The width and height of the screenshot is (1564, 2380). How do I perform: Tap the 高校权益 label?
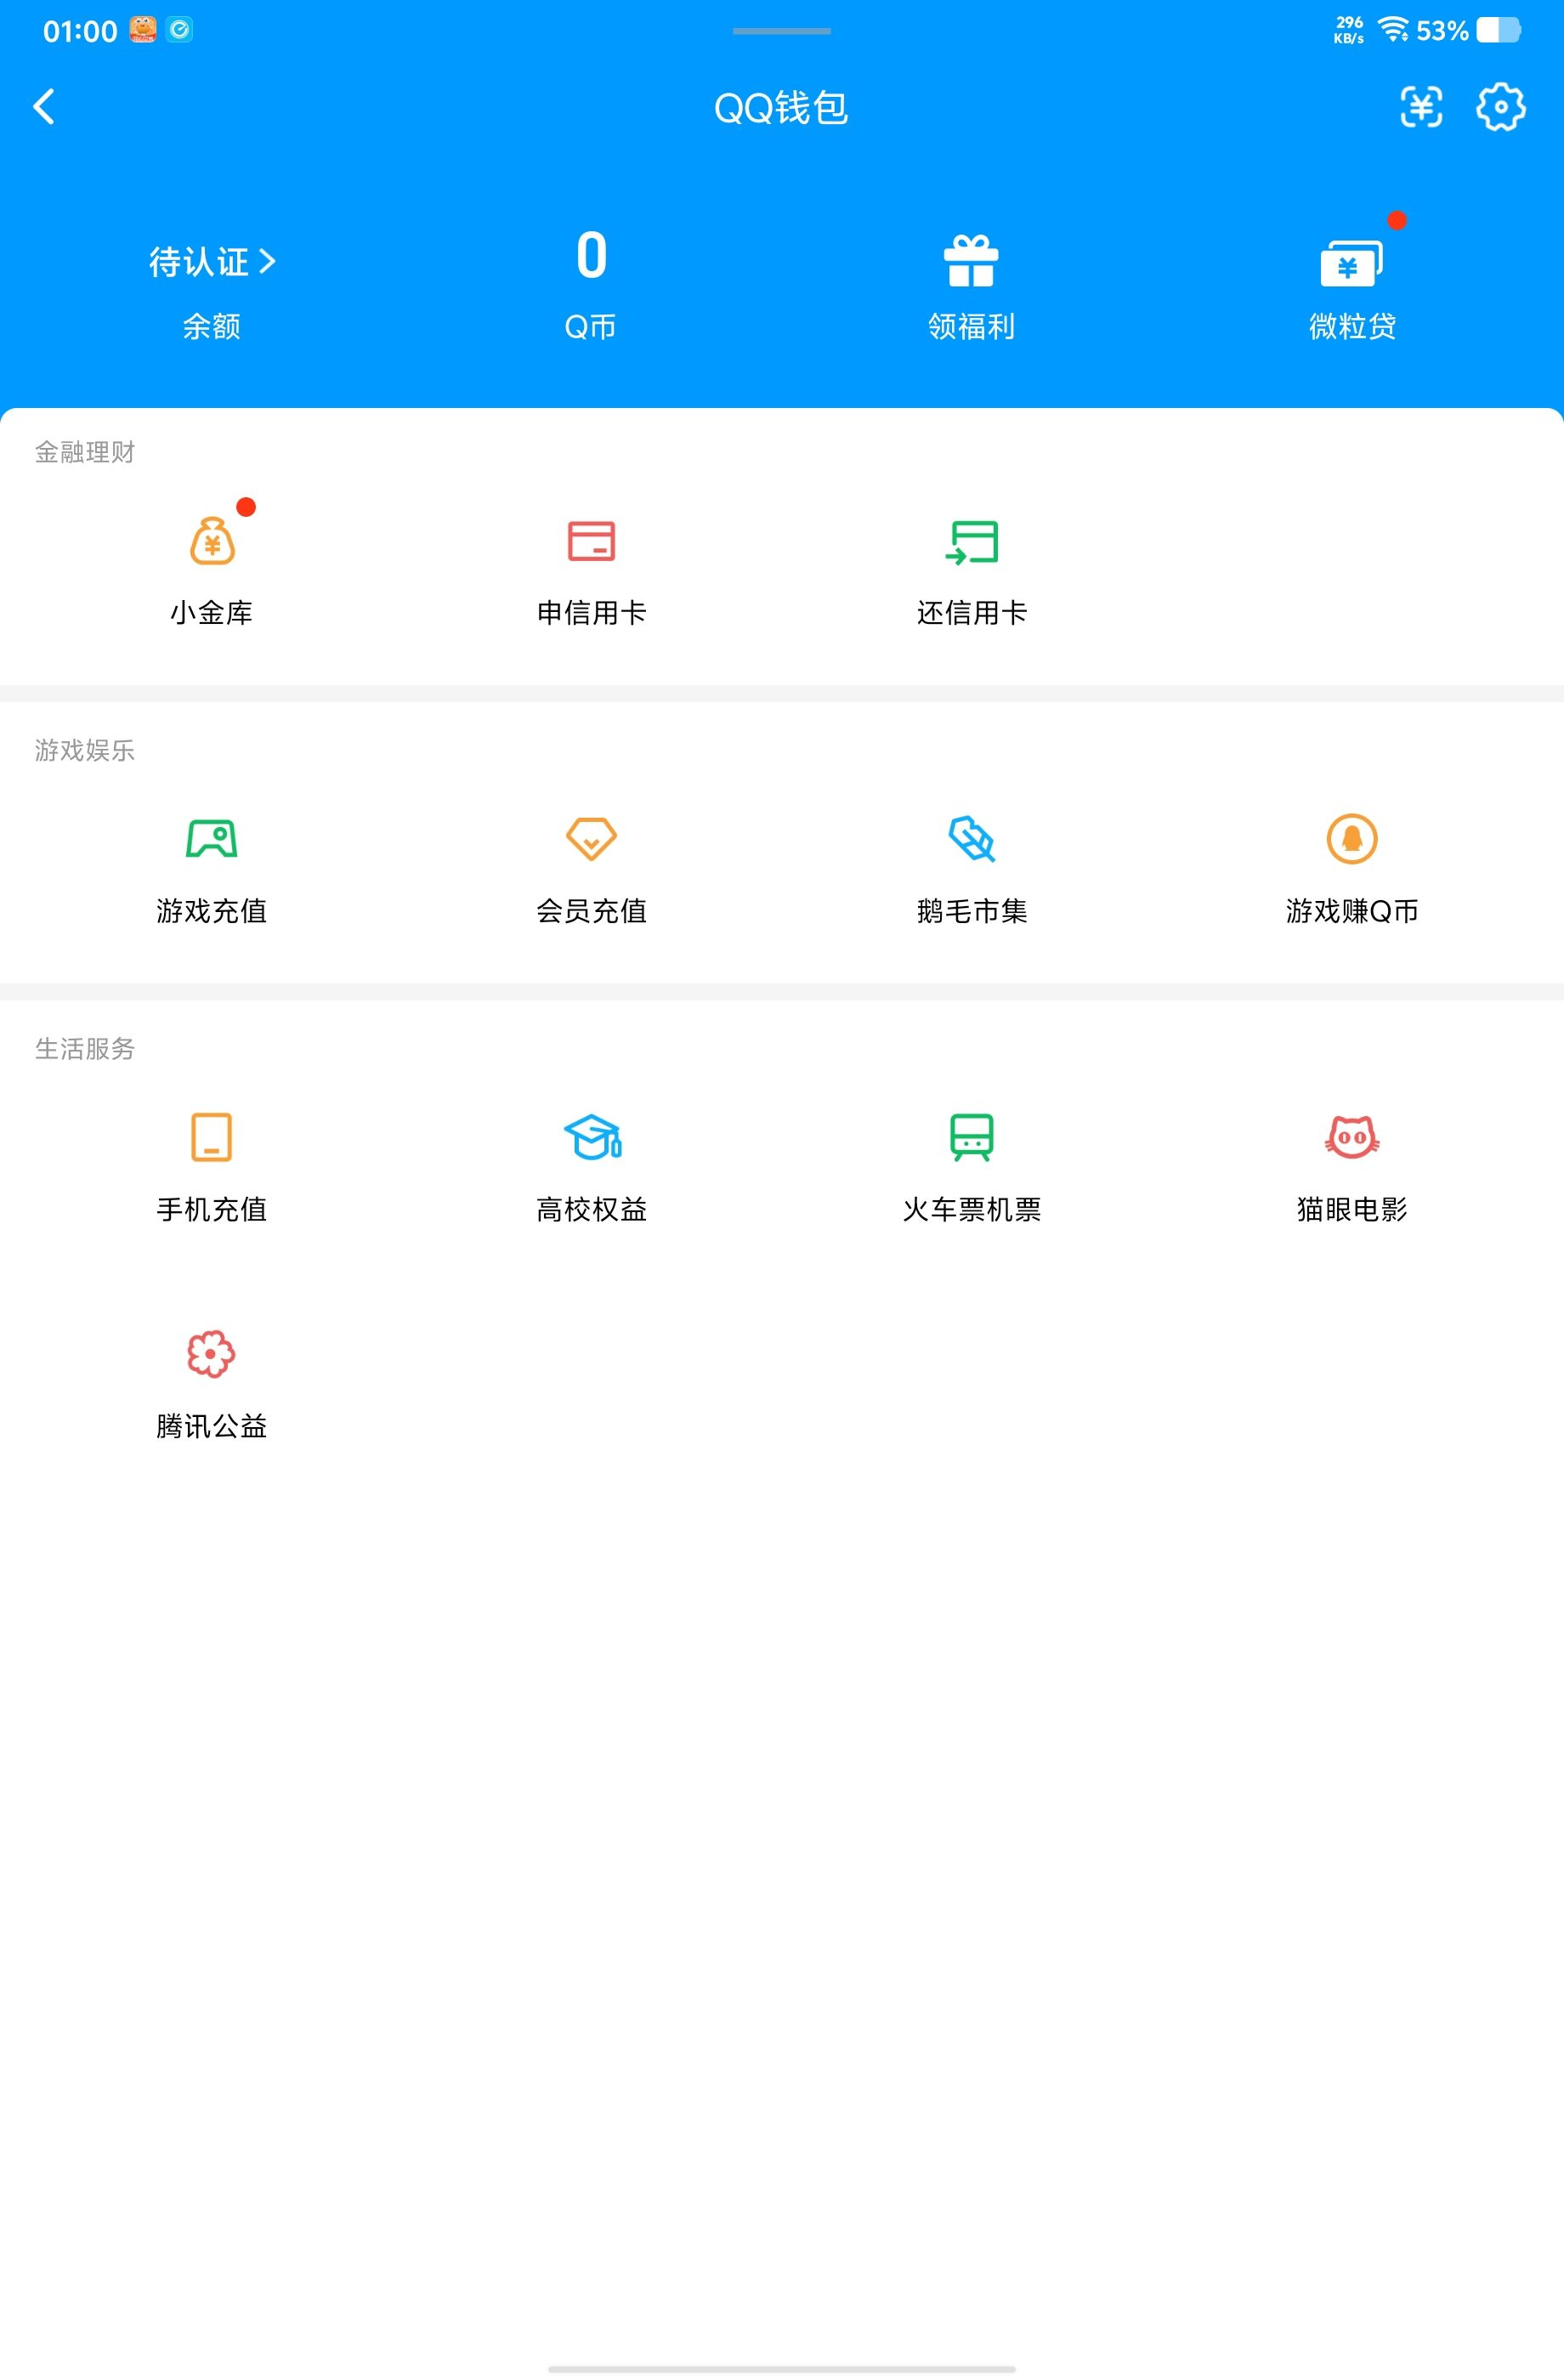[592, 1209]
